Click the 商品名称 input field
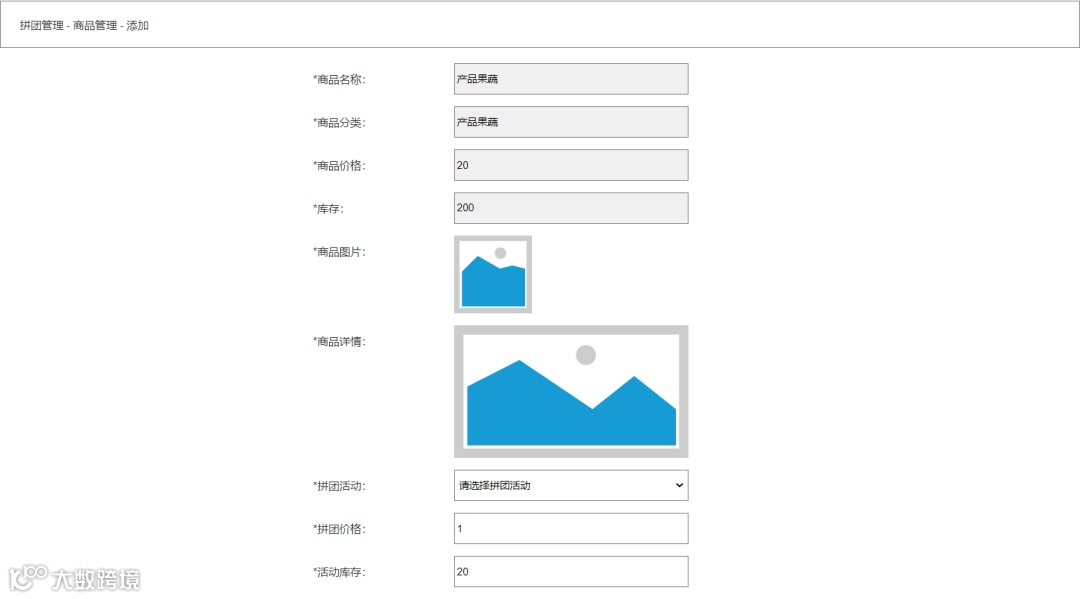1080x599 pixels. click(x=571, y=79)
